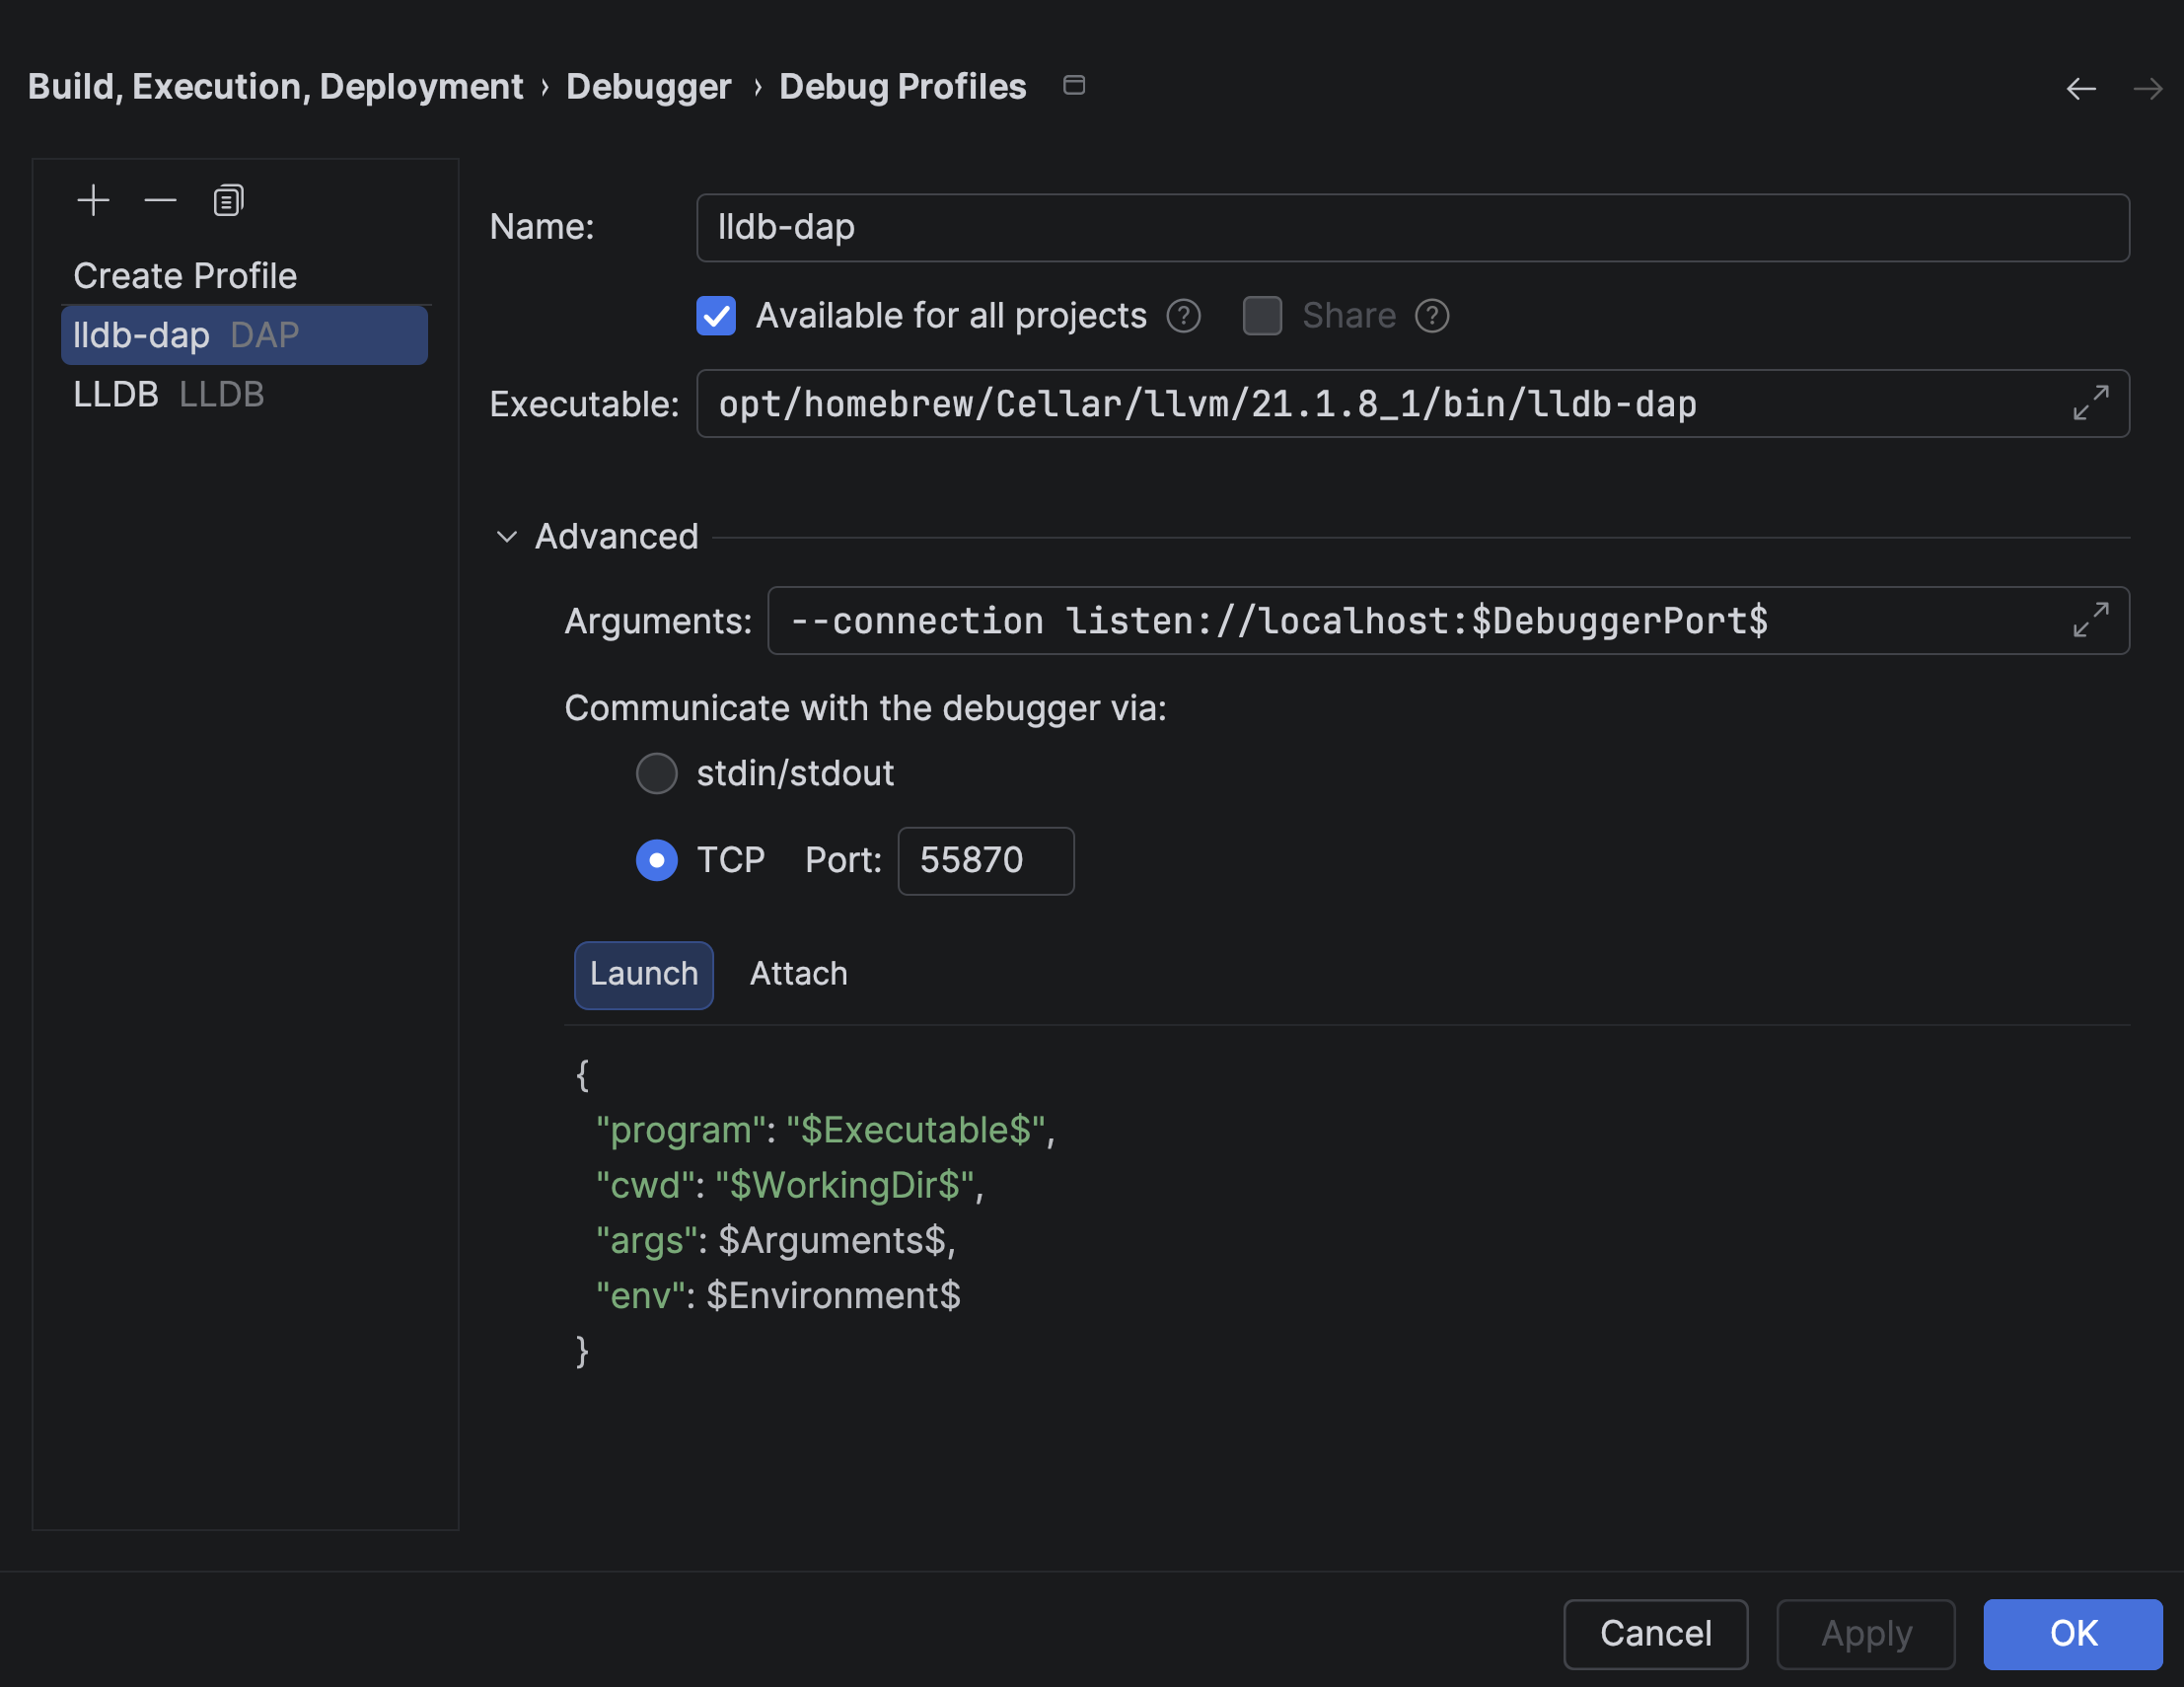2184x1687 pixels.
Task: Click the "env" line in JSON
Action: click(x=778, y=1296)
